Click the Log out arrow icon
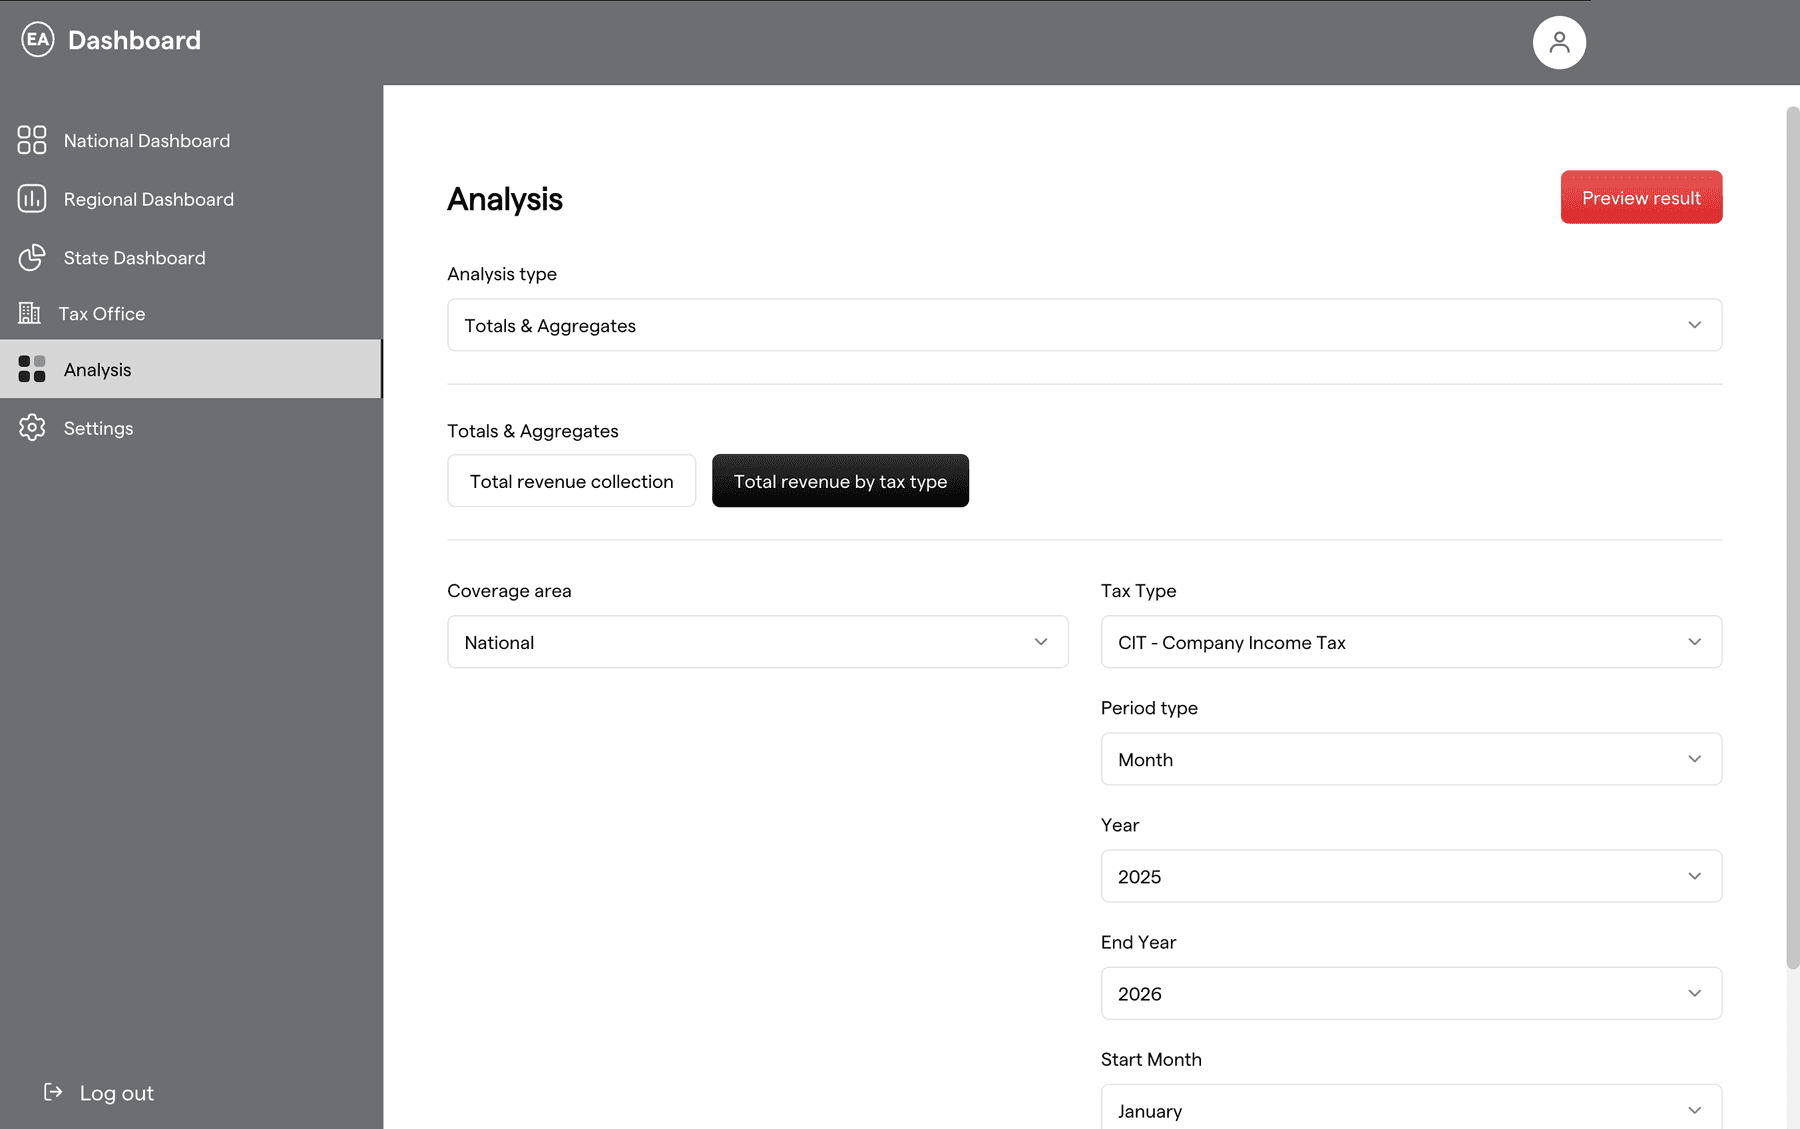 (x=53, y=1092)
